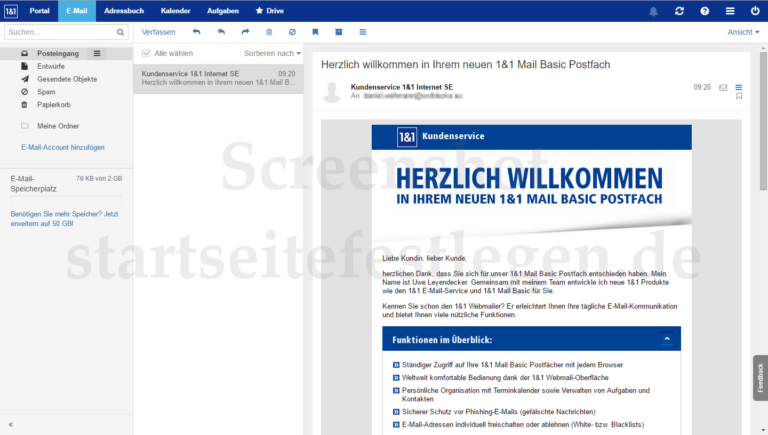
Task: Select the Entwürfe folder
Action: 51,66
